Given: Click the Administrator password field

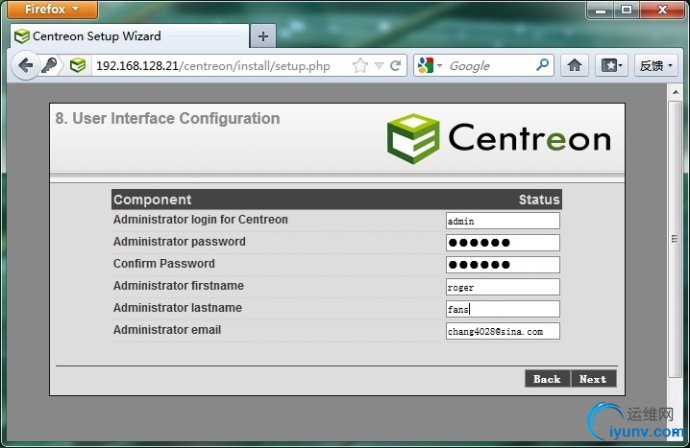Looking at the screenshot, I should 503,242.
